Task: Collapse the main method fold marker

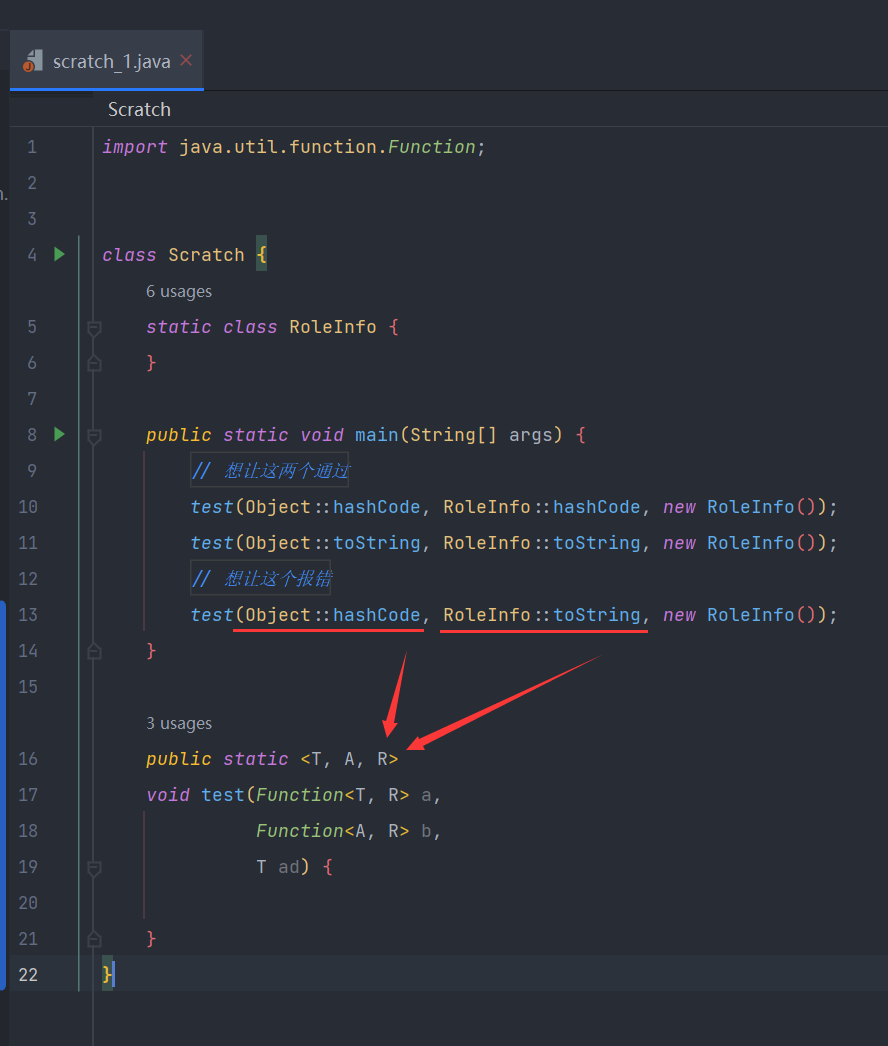Action: pyautogui.click(x=94, y=435)
